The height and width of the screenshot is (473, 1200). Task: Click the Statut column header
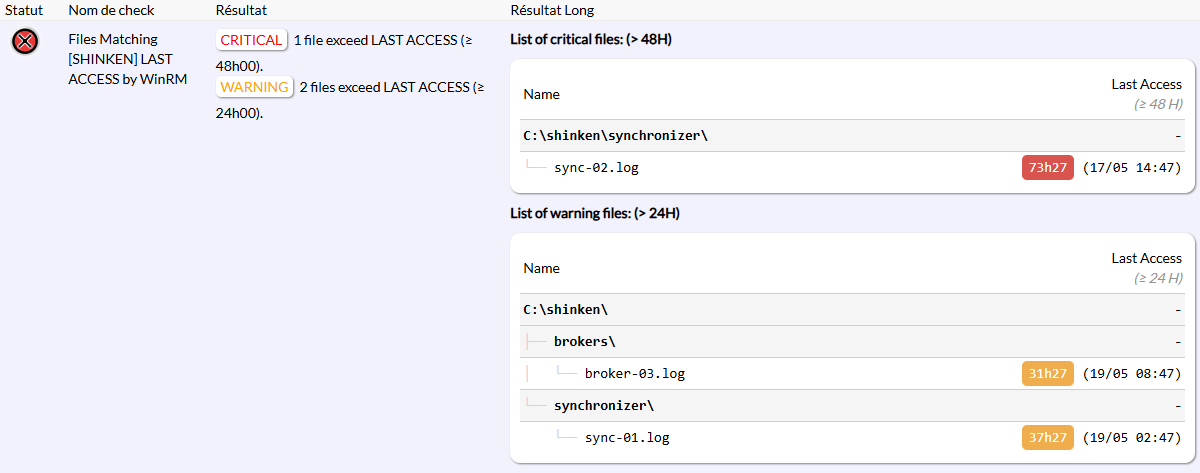pyautogui.click(x=24, y=10)
